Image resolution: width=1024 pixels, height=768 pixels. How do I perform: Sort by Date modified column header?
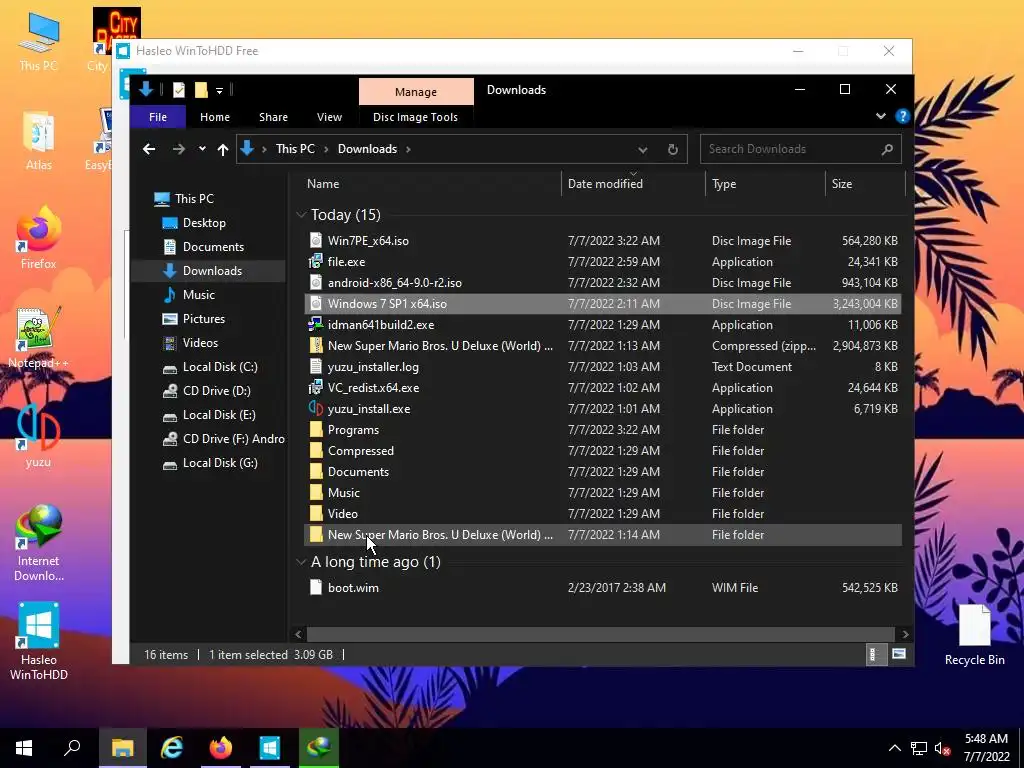point(633,184)
